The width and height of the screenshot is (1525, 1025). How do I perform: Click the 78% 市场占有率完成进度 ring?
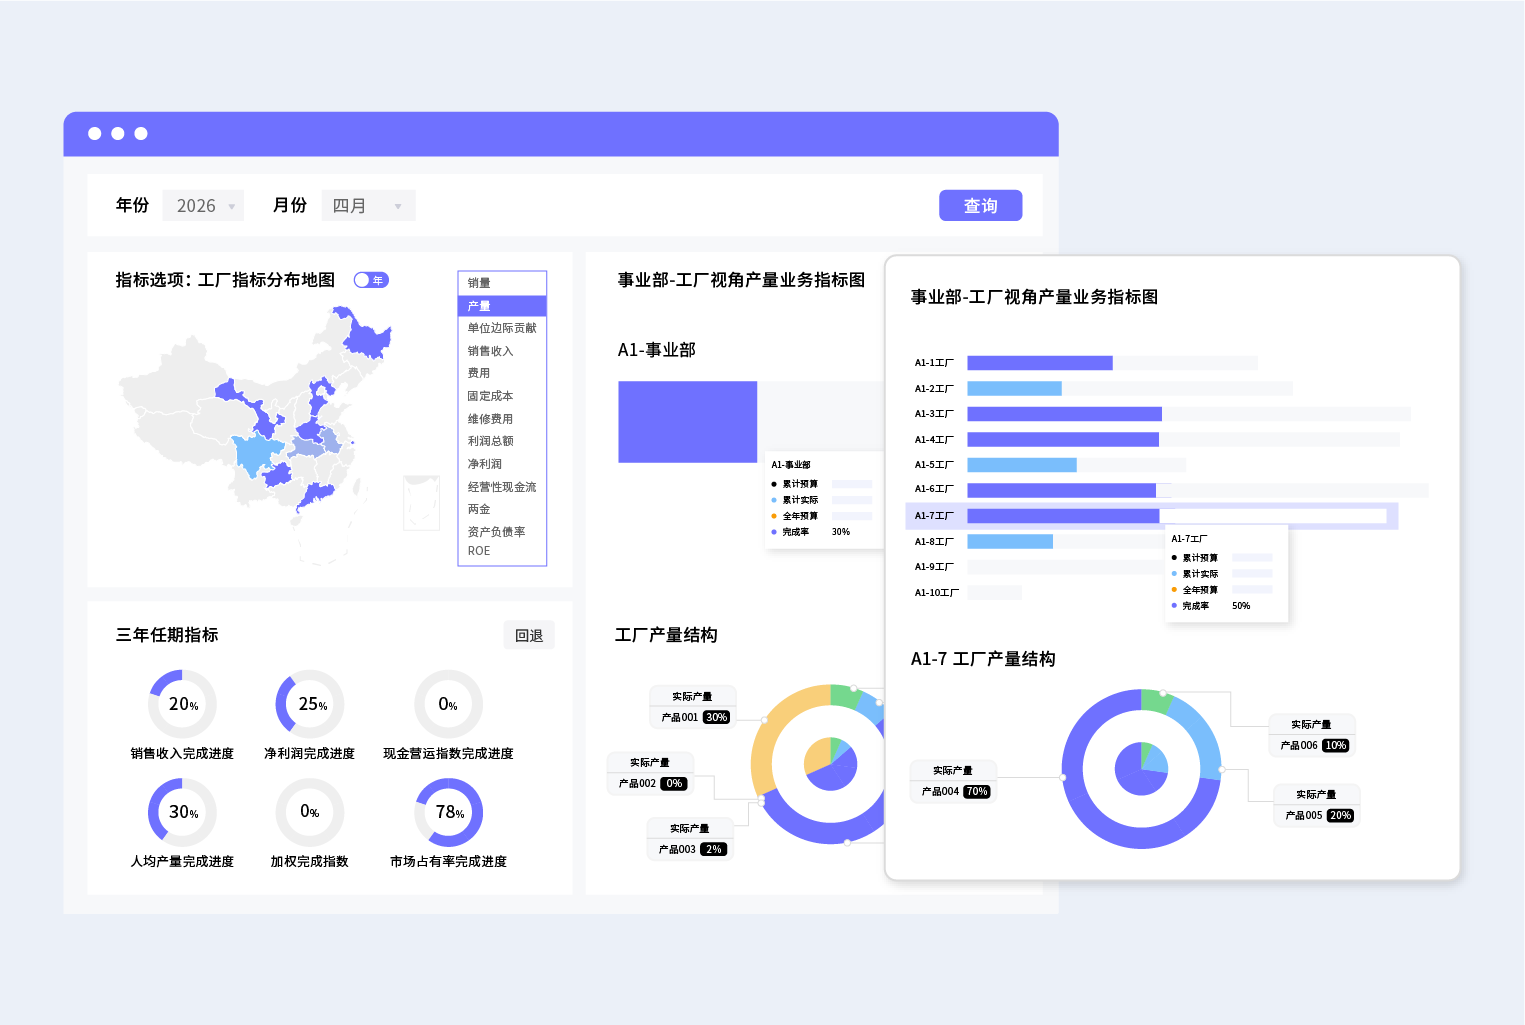coord(448,812)
